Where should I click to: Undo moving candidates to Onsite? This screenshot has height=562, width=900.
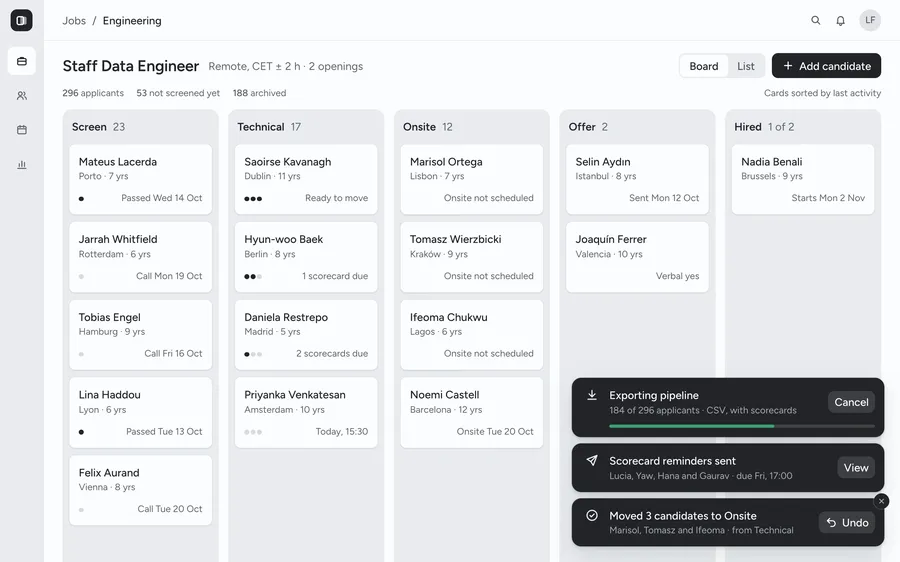(847, 522)
